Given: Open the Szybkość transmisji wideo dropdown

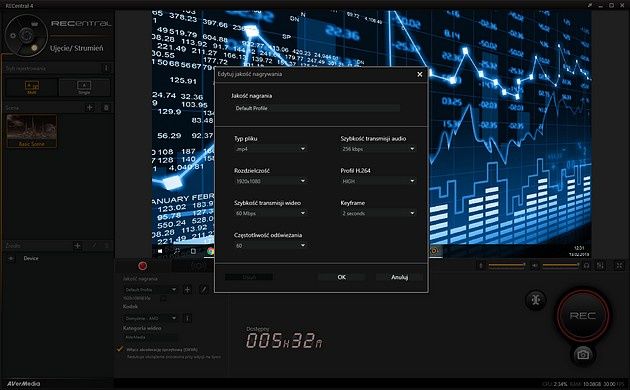Looking at the screenshot, I should pos(270,213).
